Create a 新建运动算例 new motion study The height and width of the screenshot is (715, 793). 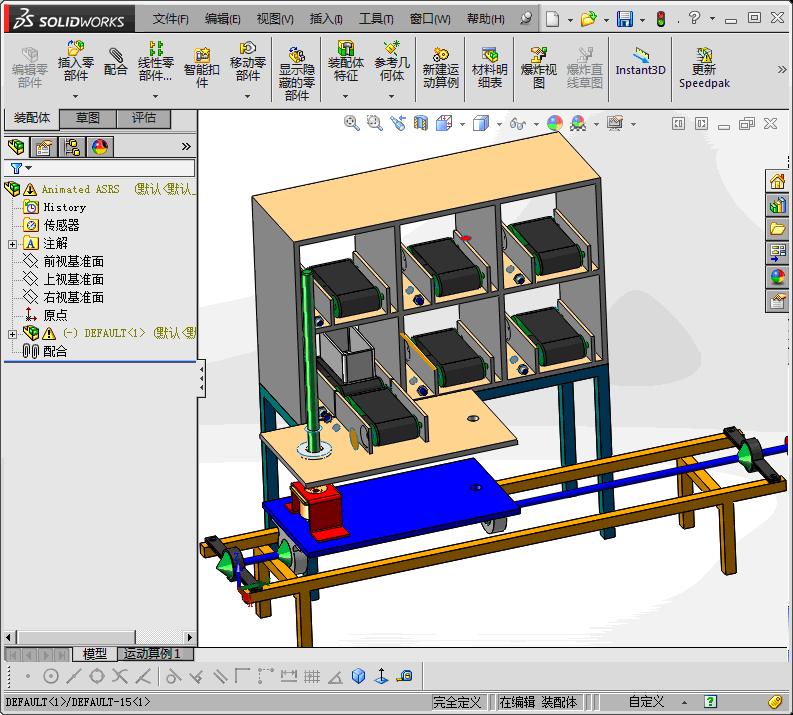[440, 68]
